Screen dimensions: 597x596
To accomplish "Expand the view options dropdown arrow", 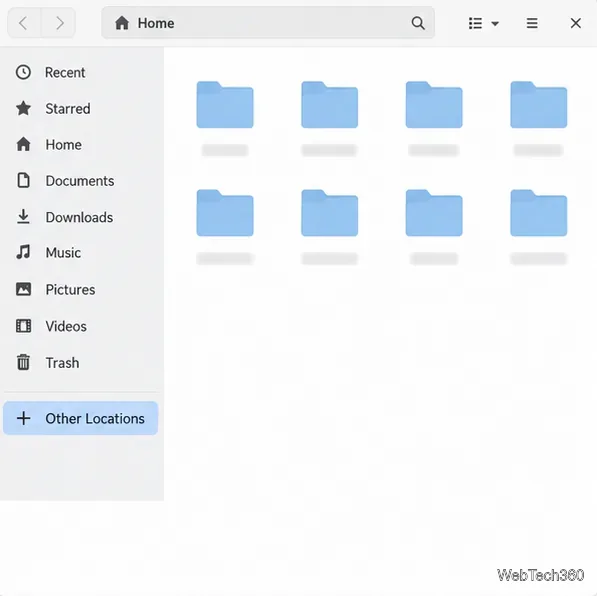I will (x=495, y=24).
